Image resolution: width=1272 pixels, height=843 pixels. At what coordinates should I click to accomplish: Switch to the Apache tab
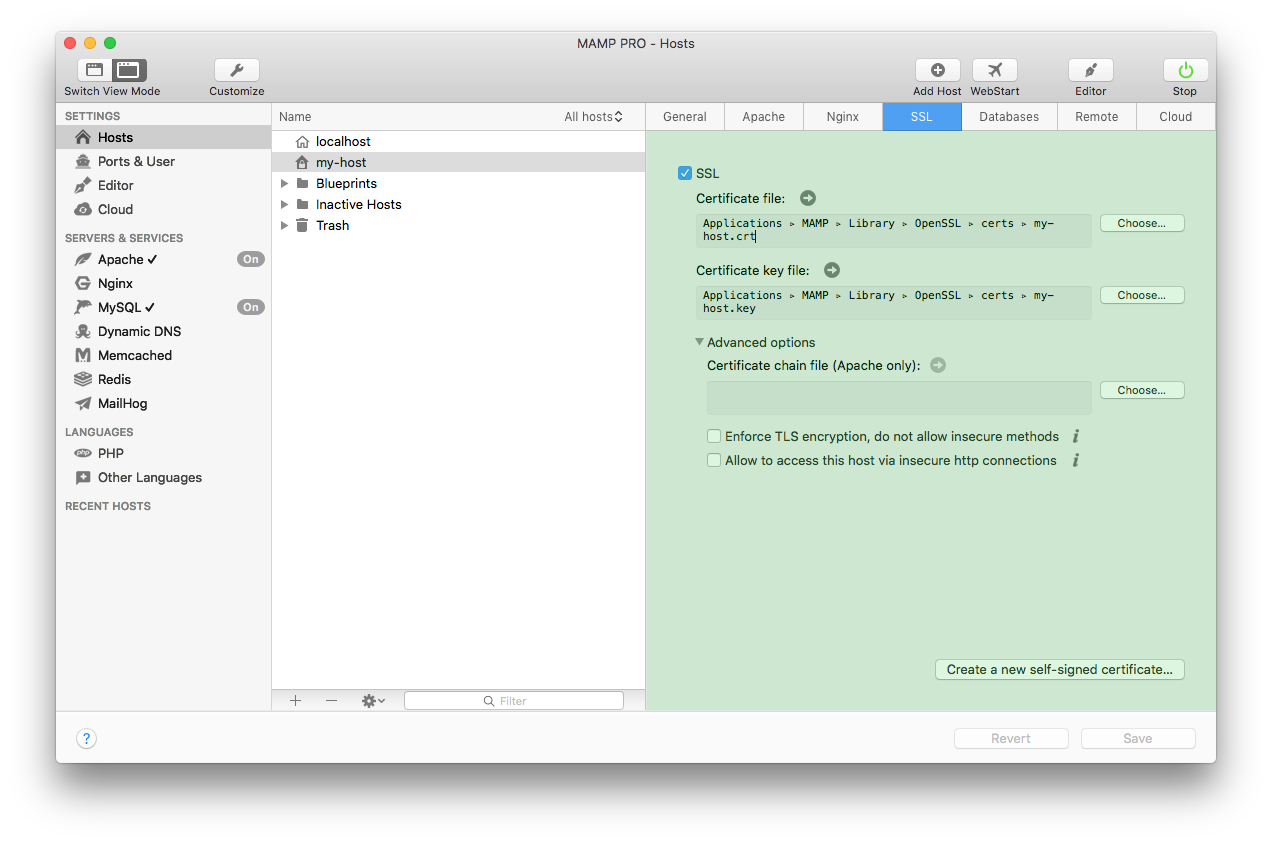763,117
